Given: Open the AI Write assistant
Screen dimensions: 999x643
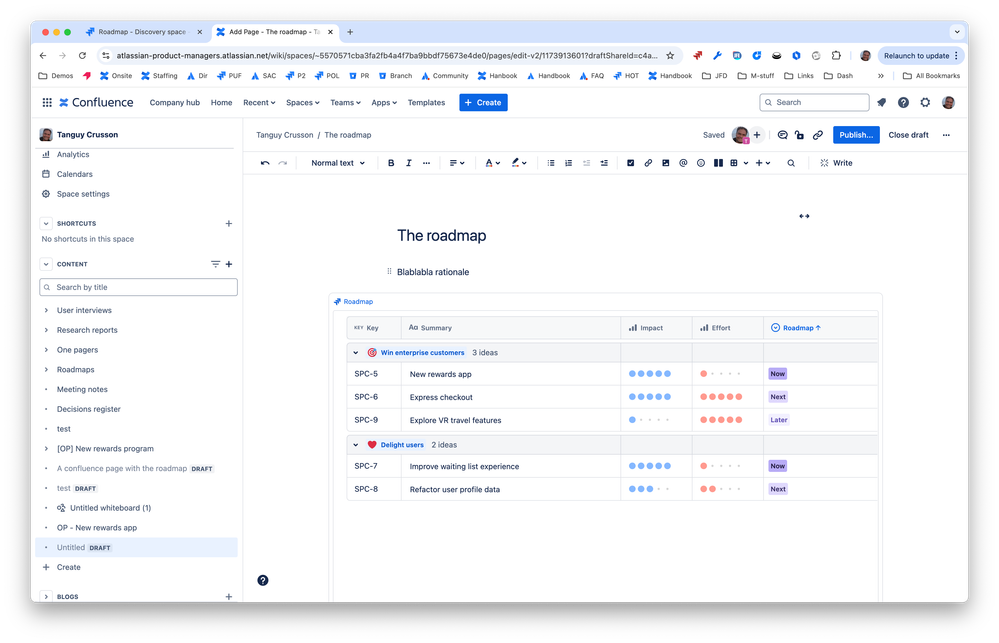Looking at the screenshot, I should pyautogui.click(x=837, y=163).
